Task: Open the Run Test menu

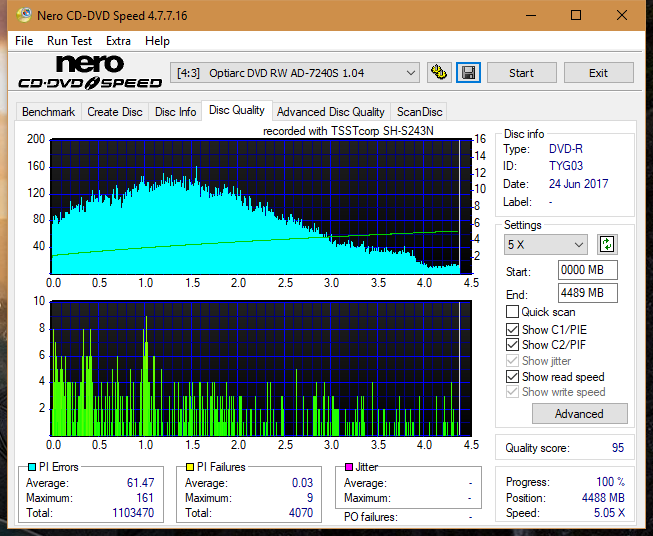Action: pyautogui.click(x=69, y=41)
